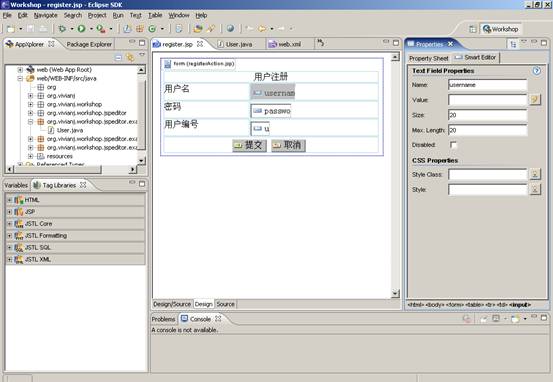Switch to the Design/Source tab
Viewport: 553px width, 382px height.
coord(172,304)
